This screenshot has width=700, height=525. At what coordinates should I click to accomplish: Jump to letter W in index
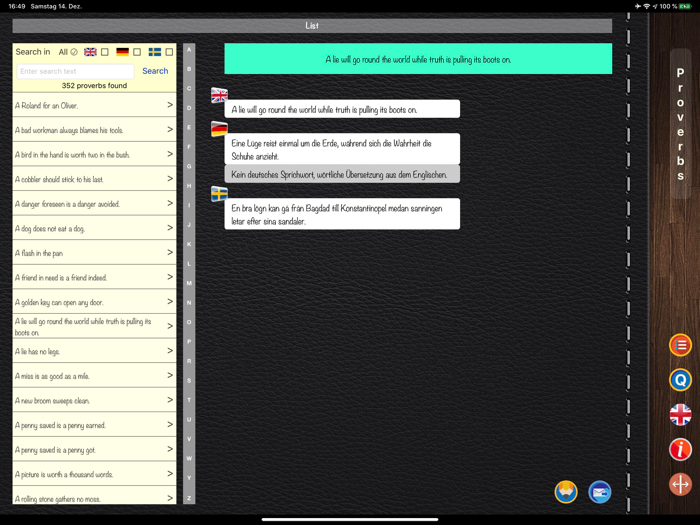(189, 458)
